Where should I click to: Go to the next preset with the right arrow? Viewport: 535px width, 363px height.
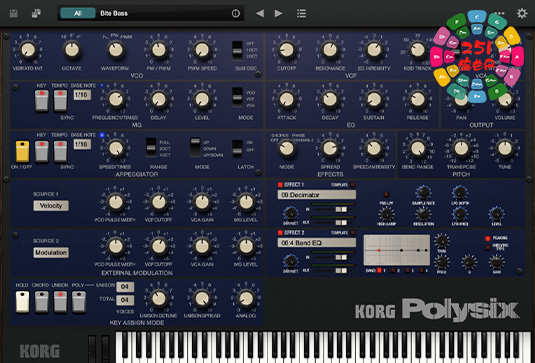coord(278,13)
